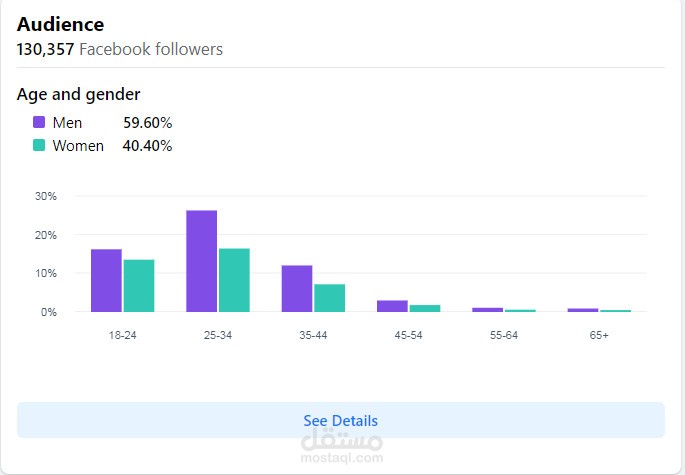Click the Audience heading

coord(60,25)
